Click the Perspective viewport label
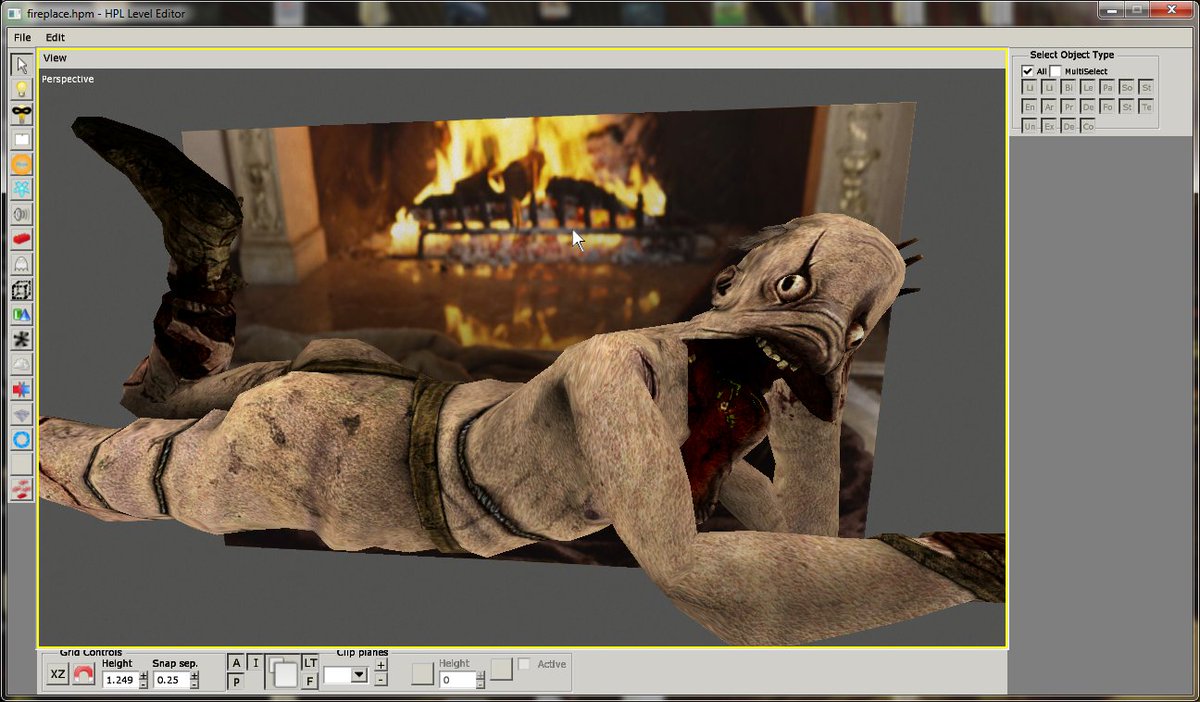The image size is (1200, 702). point(68,79)
